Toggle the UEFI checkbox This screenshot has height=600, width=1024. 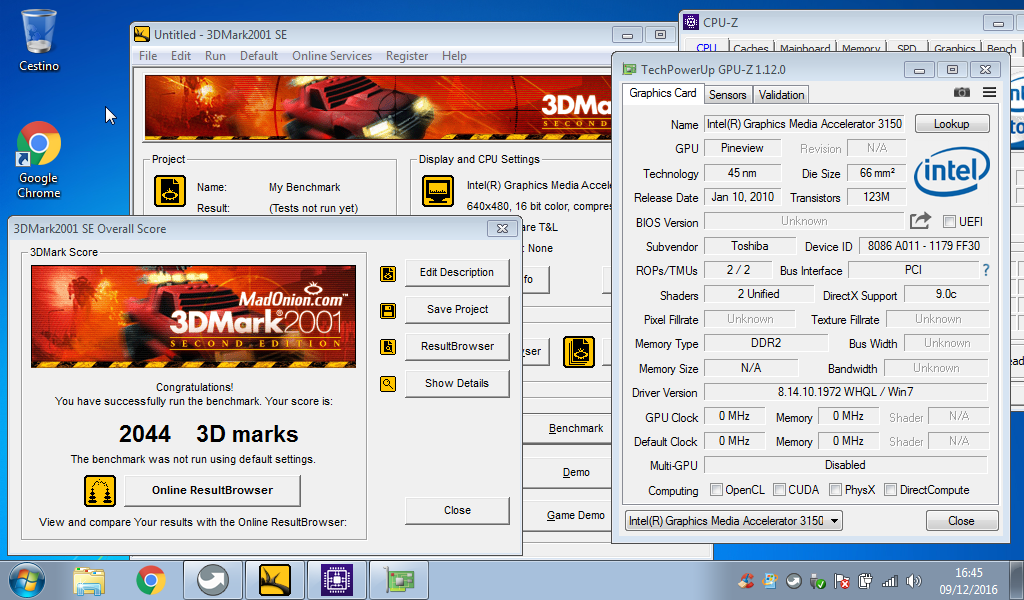950,221
